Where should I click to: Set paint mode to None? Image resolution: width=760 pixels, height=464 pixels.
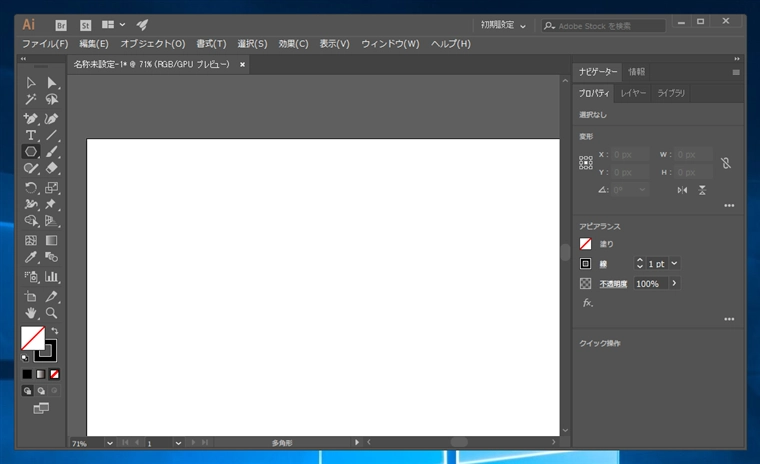[x=54, y=374]
